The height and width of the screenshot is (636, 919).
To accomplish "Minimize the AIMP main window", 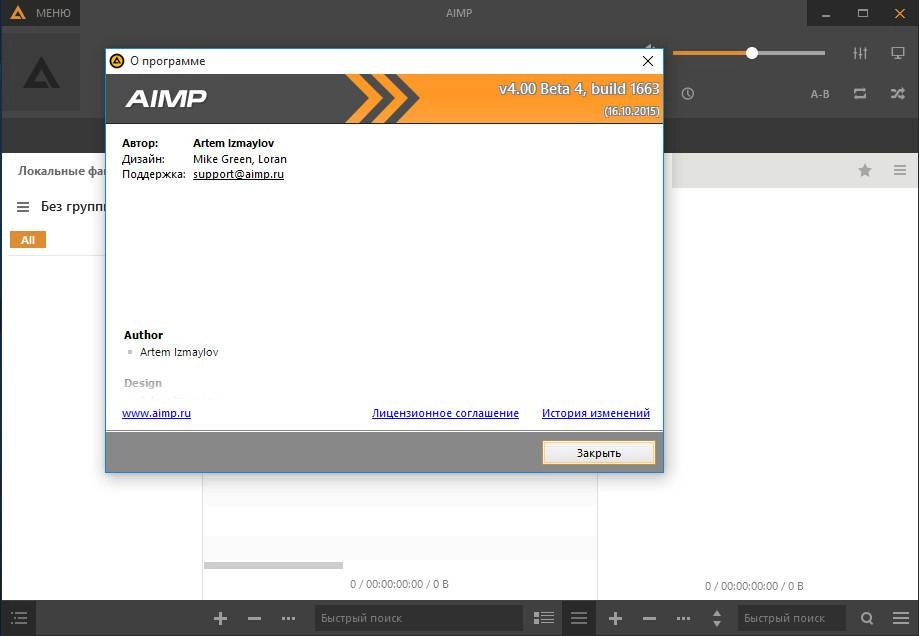I will coord(826,13).
